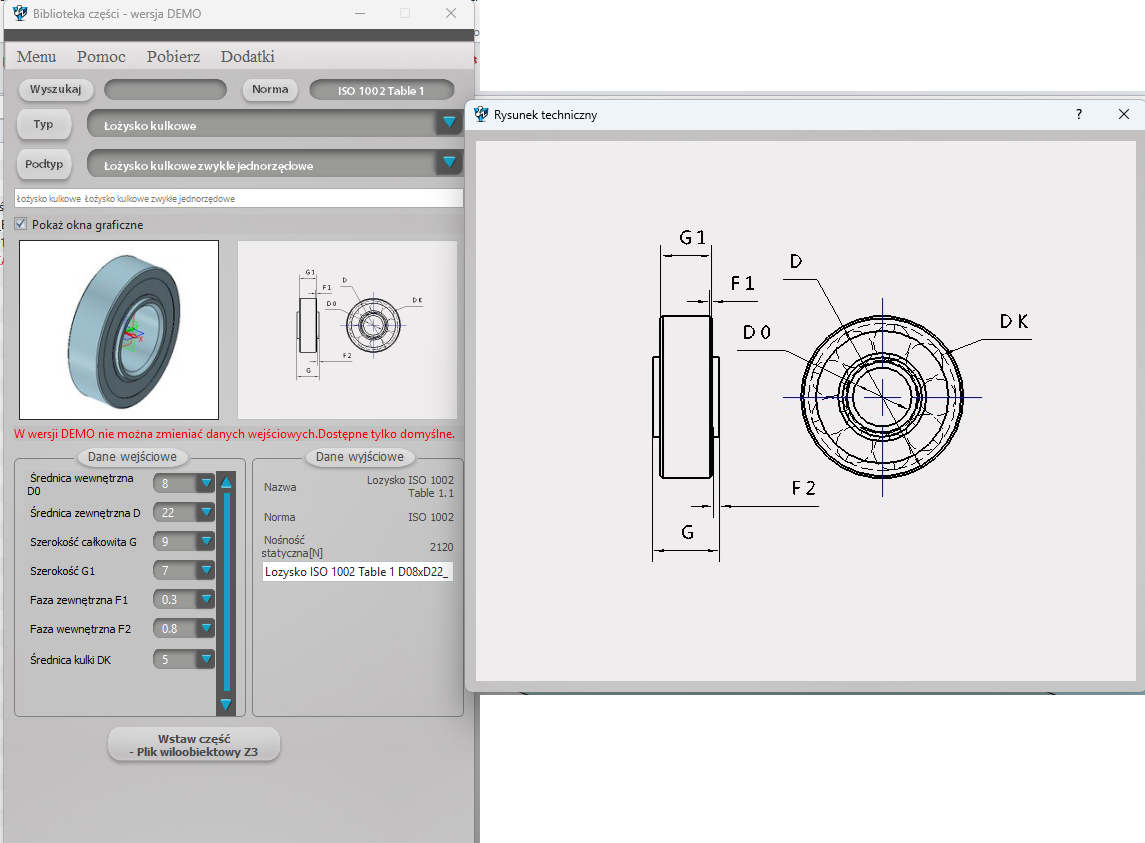The image size is (1145, 843).
Task: Open the Pobierz menu
Action: pos(173,57)
